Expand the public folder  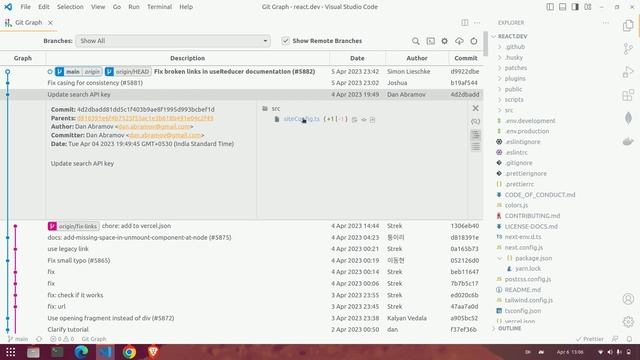pyautogui.click(x=500, y=89)
